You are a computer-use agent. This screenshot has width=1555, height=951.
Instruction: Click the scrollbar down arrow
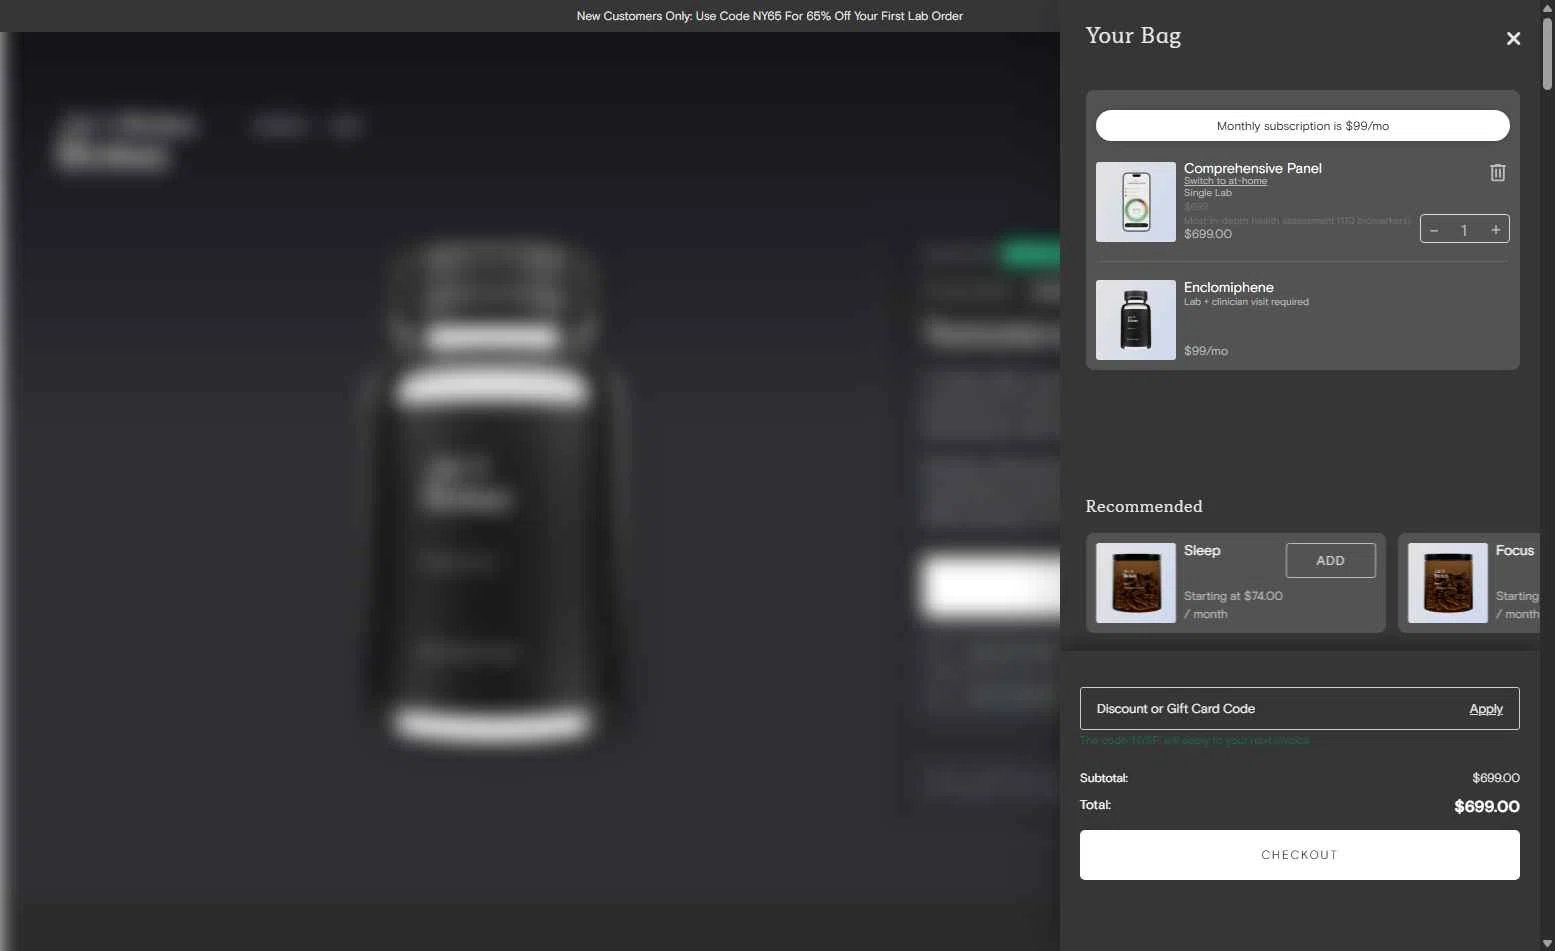coord(1547,943)
